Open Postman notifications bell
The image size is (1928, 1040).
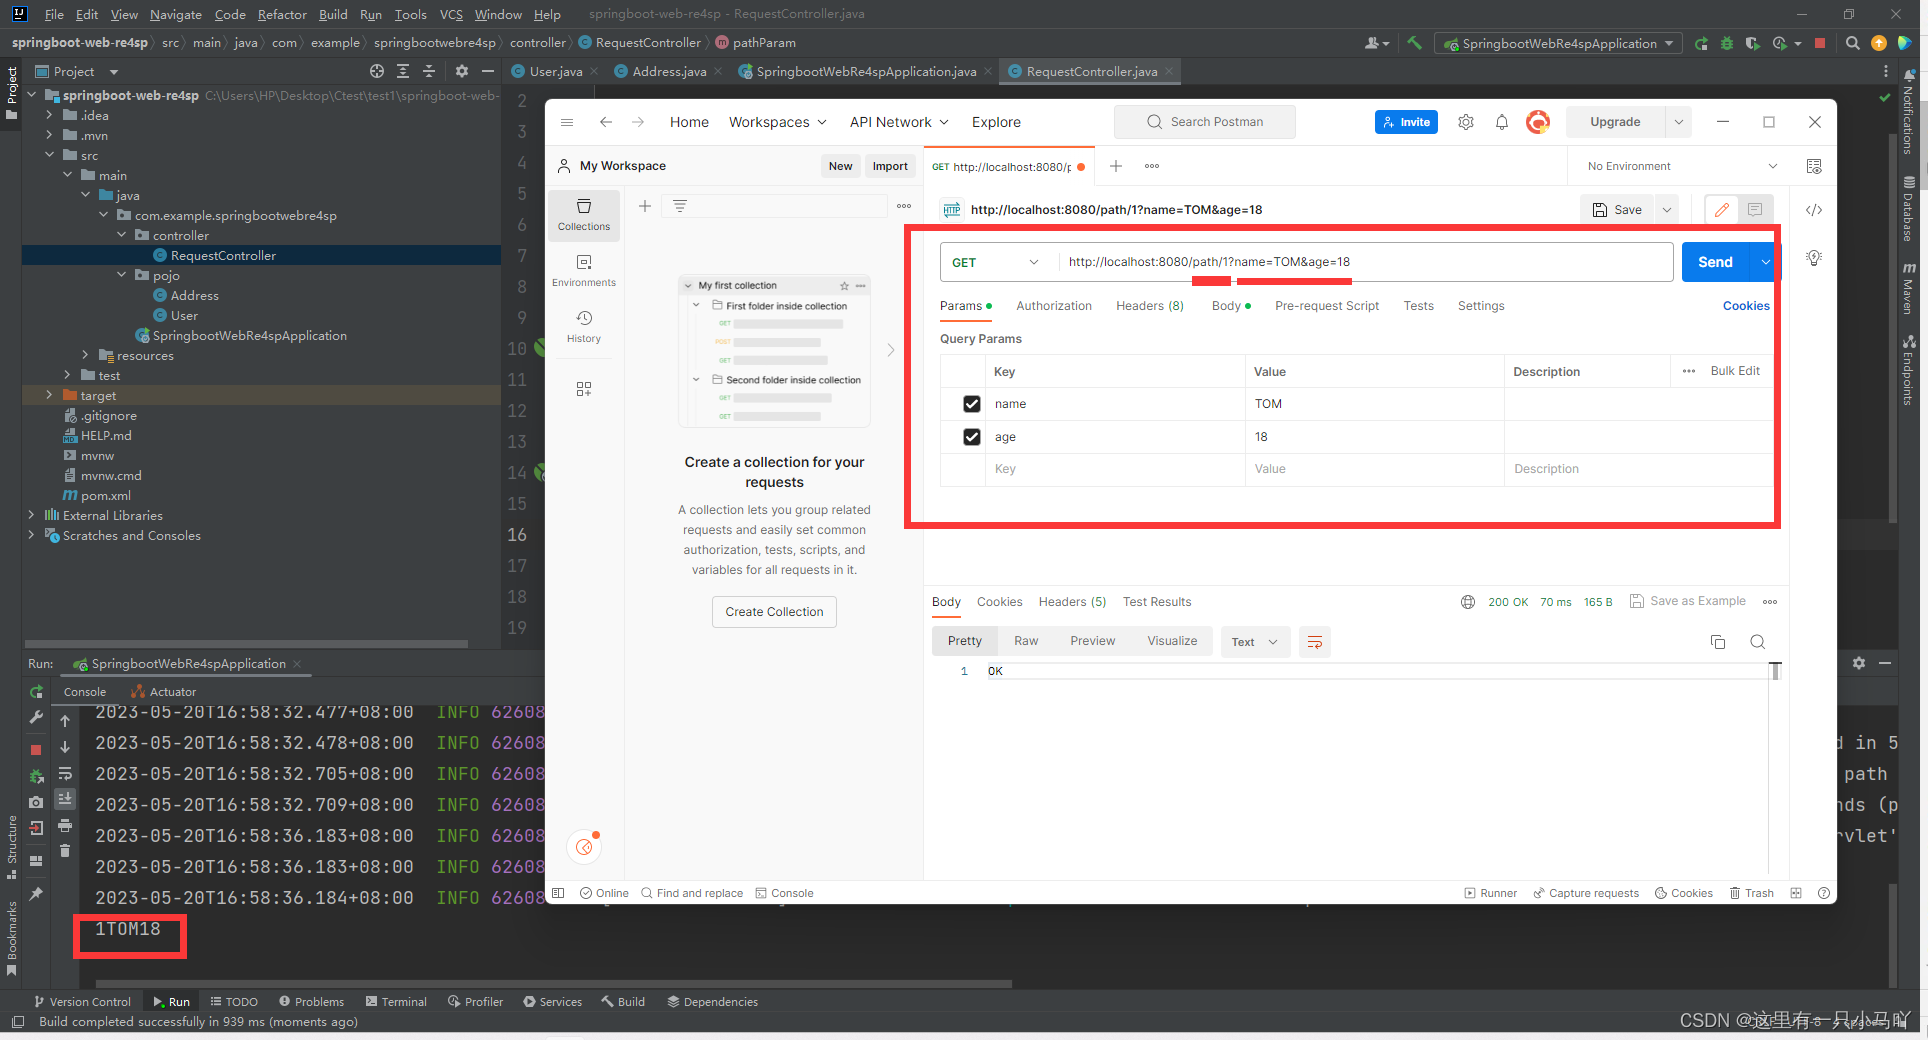point(1501,122)
